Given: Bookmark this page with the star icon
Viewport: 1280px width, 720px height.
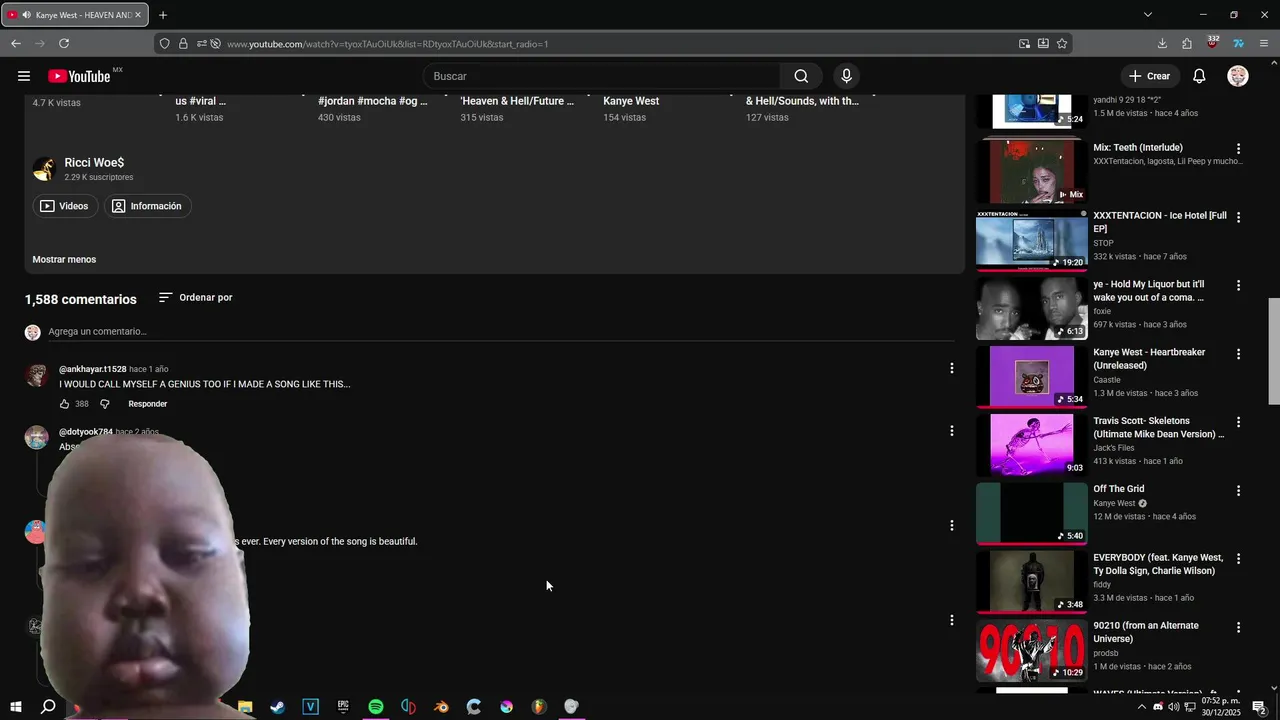Looking at the screenshot, I should (x=1062, y=44).
